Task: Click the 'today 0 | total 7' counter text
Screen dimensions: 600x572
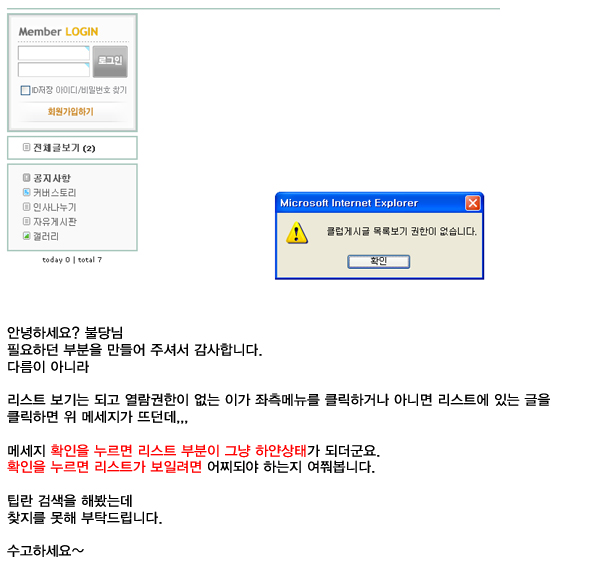Action: tap(72, 260)
